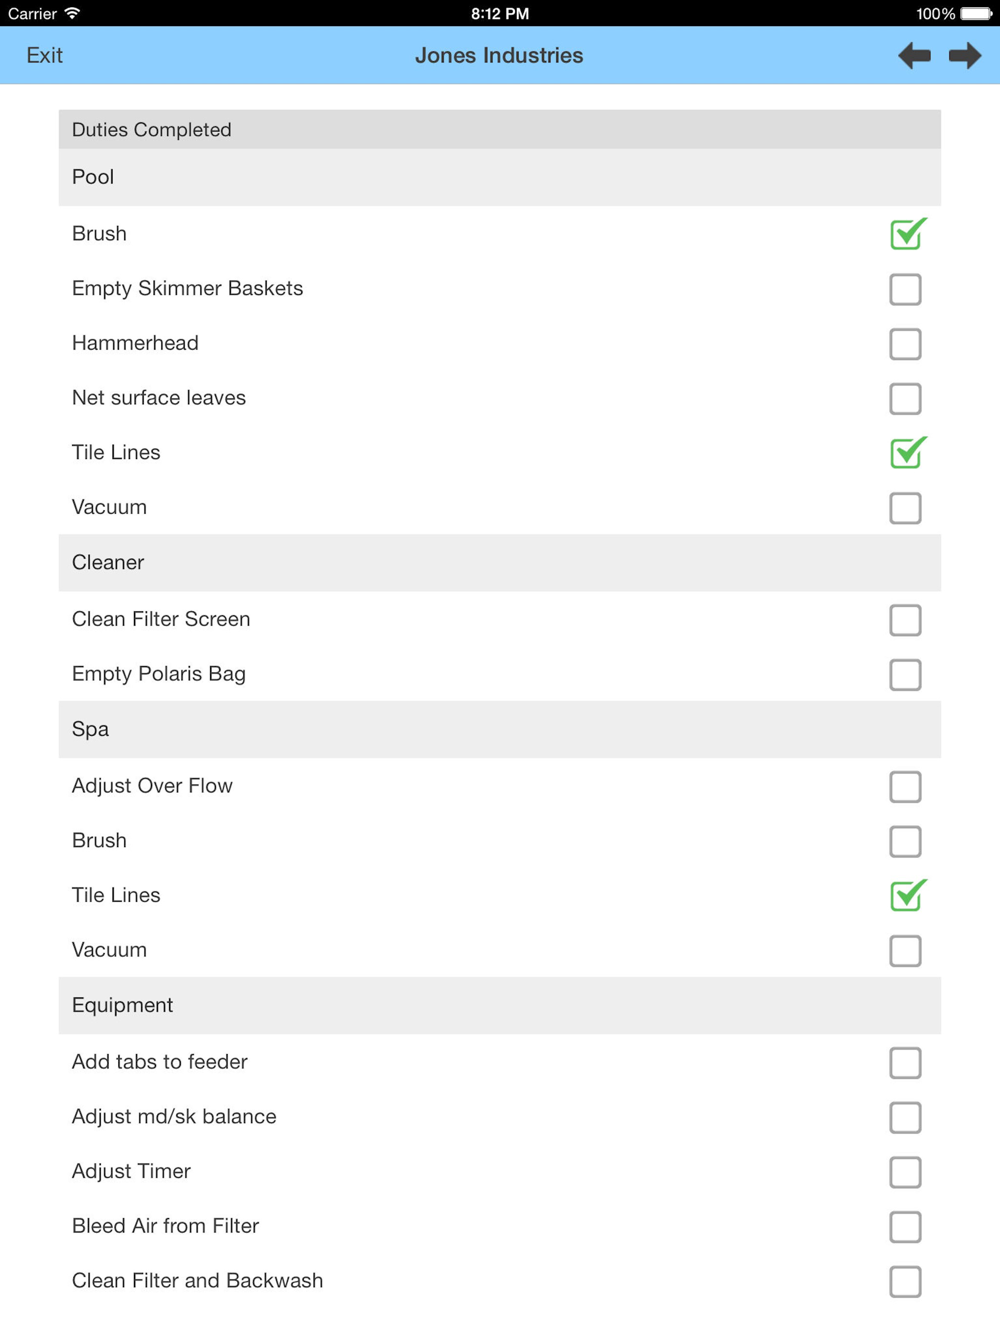Enable the Hammerhead checkbox
Viewport: 1000px width, 1334px height.
[905, 344]
